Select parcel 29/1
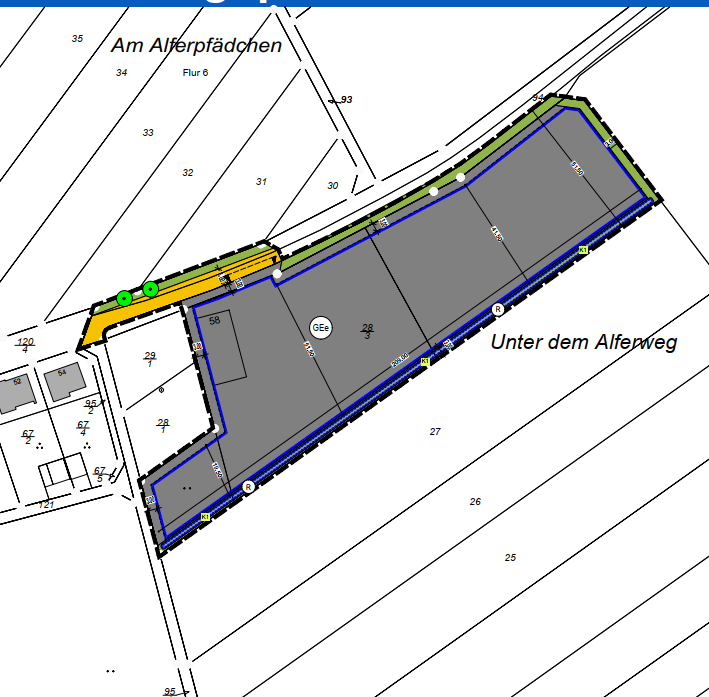 [x=150, y=359]
